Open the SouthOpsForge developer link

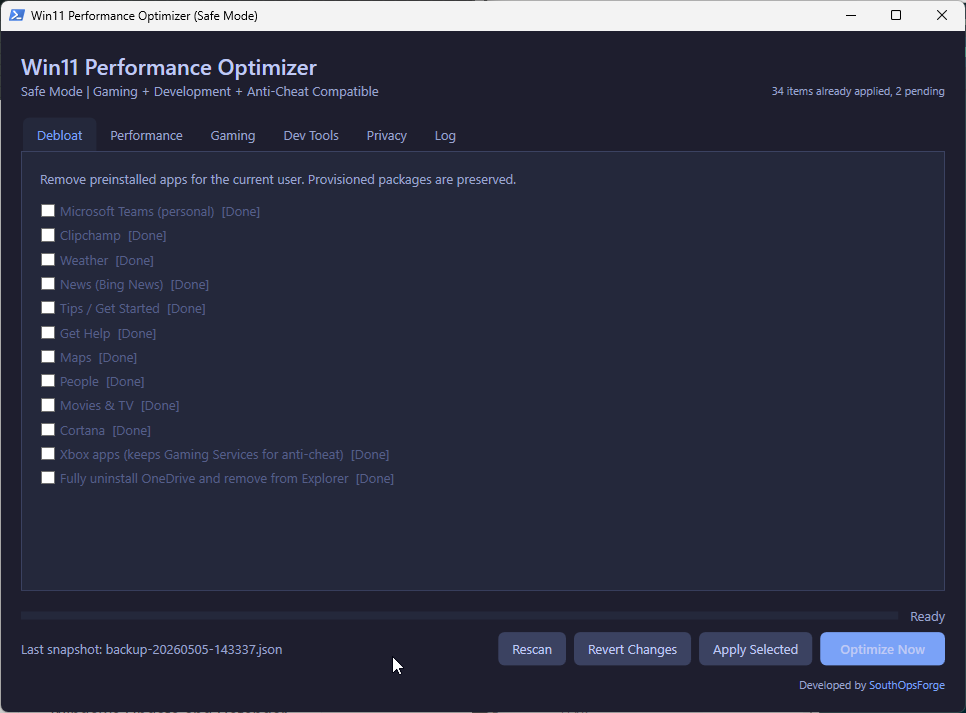pyautogui.click(x=906, y=685)
